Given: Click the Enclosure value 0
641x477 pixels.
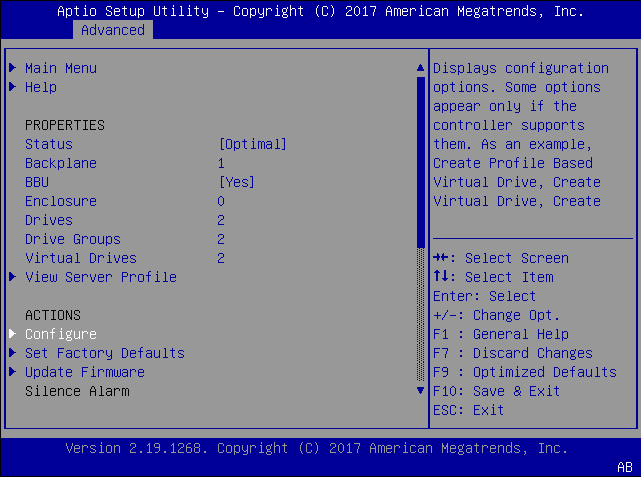Looking at the screenshot, I should click(x=221, y=202).
